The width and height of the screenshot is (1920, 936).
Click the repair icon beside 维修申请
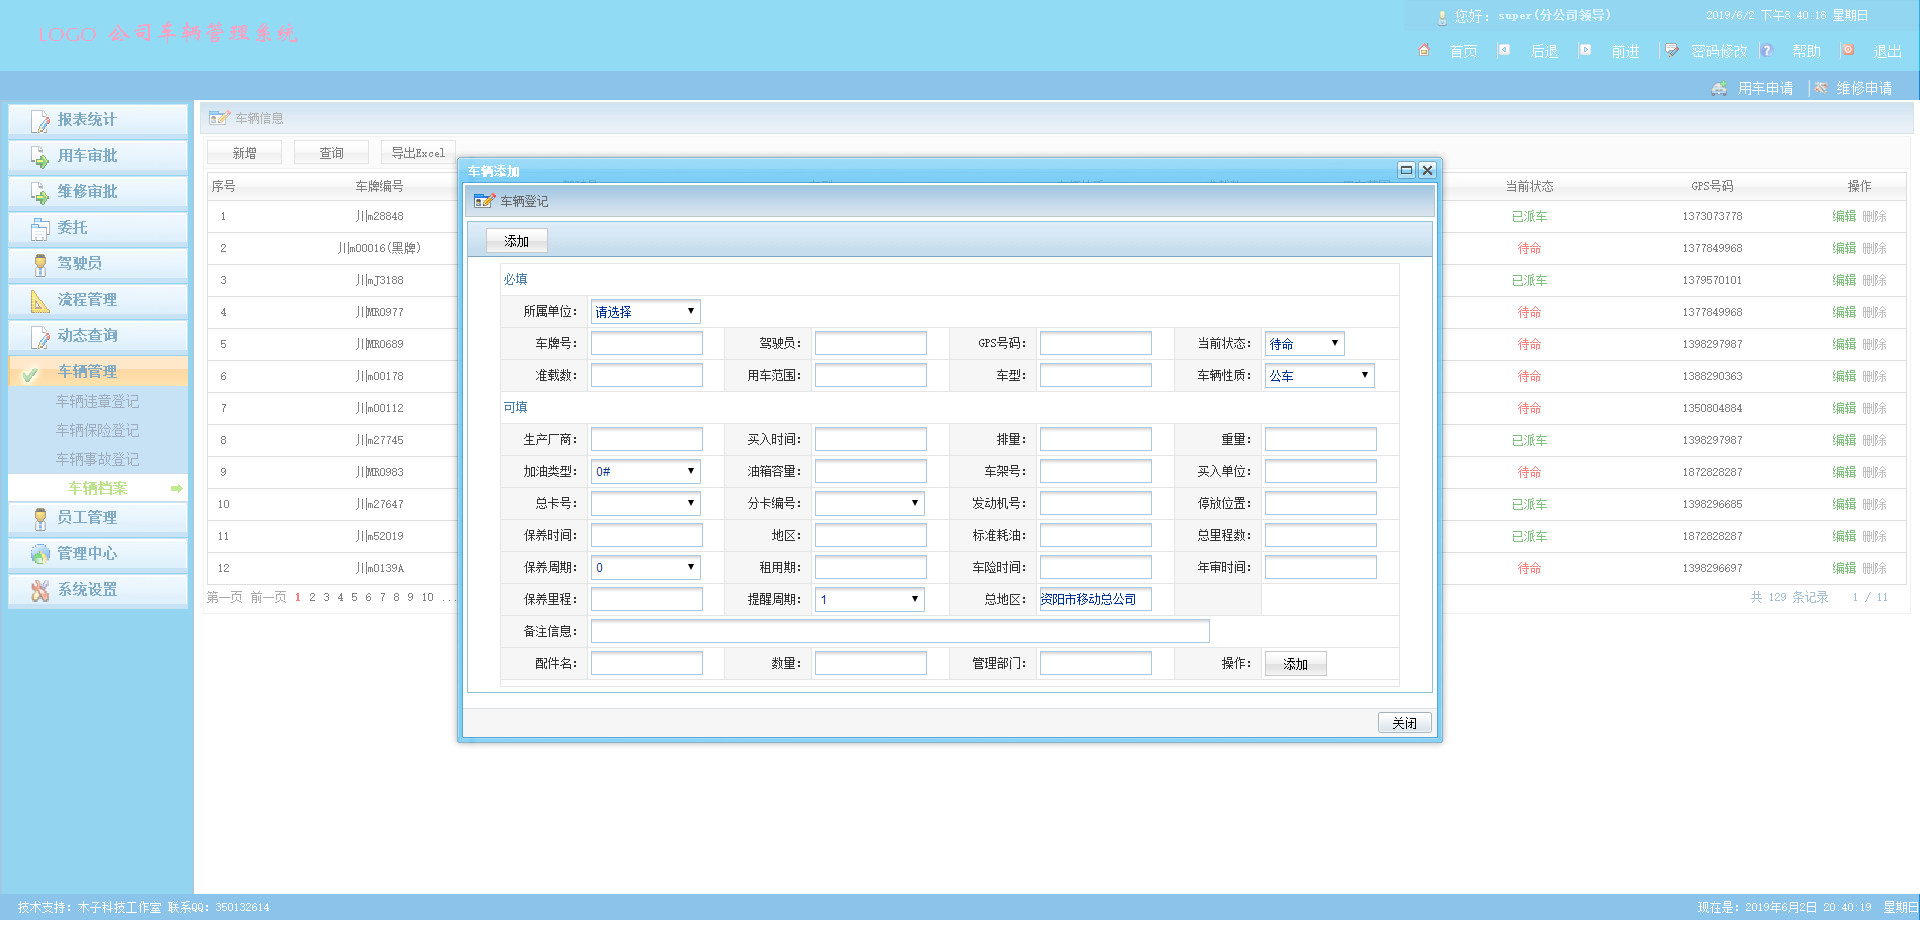[x=1821, y=88]
